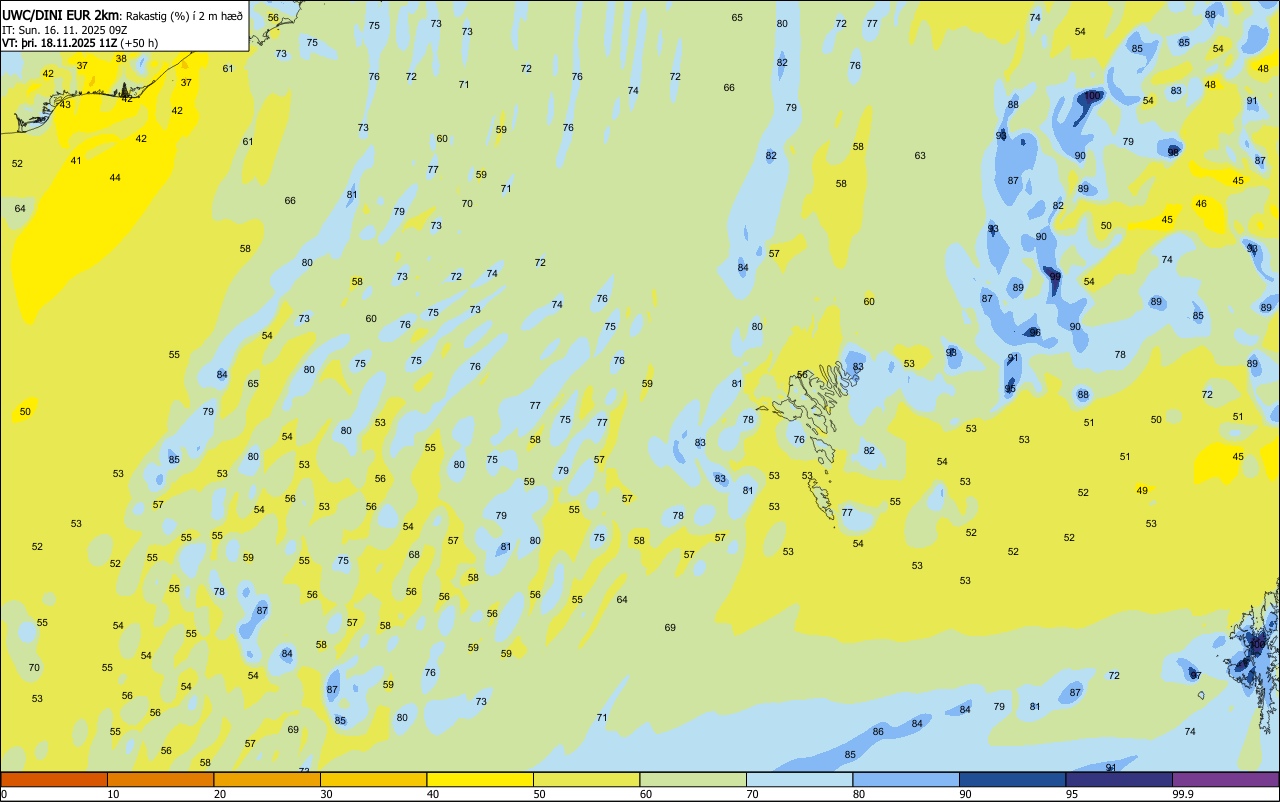Image resolution: width=1280 pixels, height=802 pixels.
Task: Click the gold 30–40 legend swatch
Action: point(373,779)
